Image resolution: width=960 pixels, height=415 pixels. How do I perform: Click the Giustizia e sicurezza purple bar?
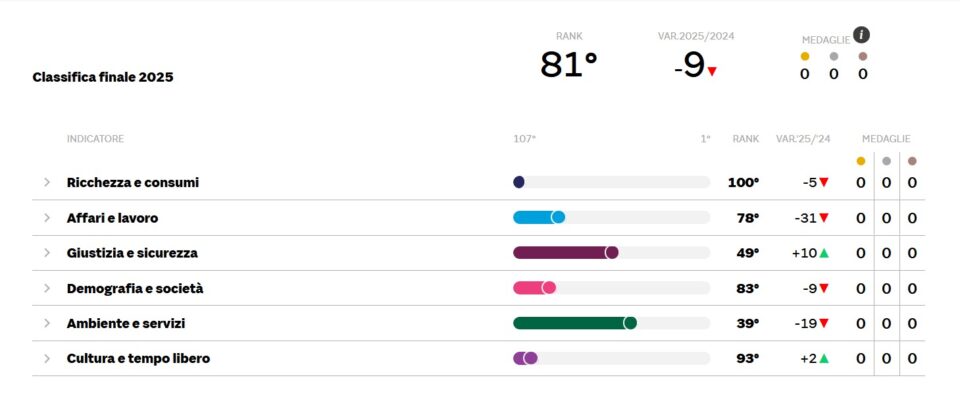click(562, 253)
